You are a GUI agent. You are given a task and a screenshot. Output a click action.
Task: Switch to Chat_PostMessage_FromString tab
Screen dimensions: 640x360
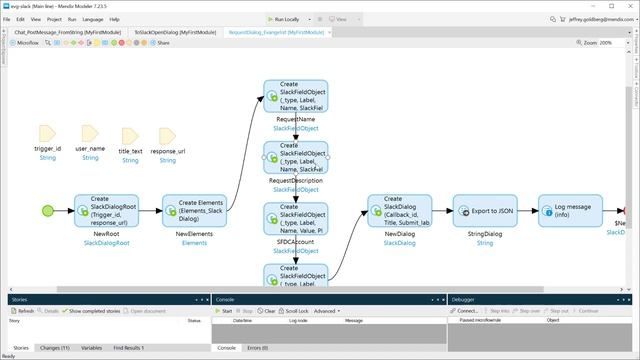pos(68,32)
